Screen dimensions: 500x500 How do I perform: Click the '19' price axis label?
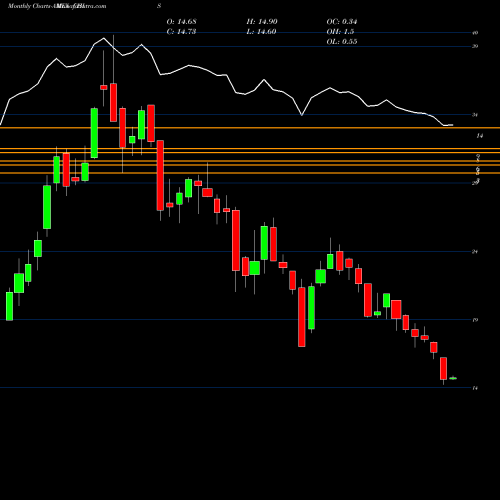[475, 320]
